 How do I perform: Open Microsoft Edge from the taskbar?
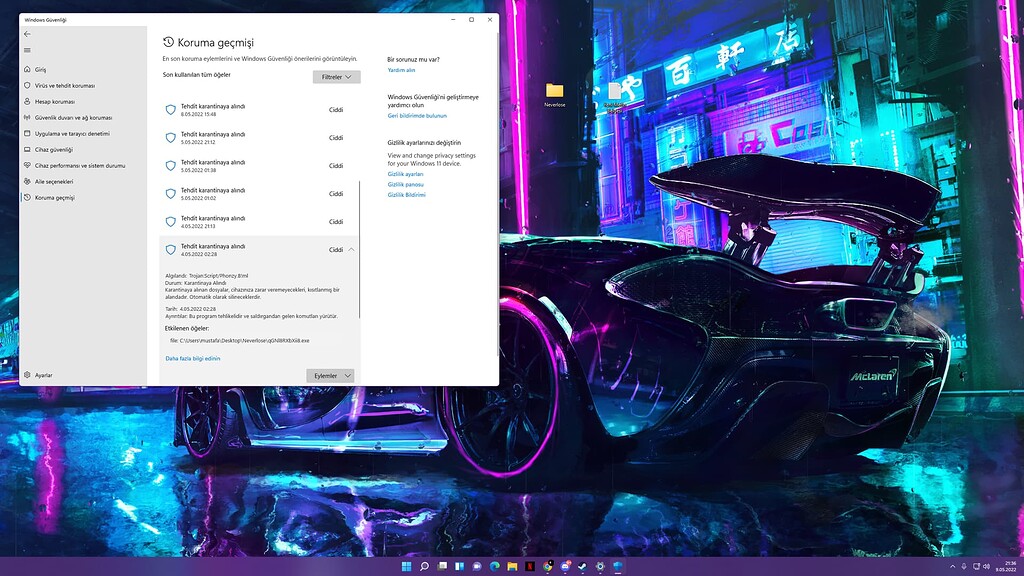coord(495,565)
